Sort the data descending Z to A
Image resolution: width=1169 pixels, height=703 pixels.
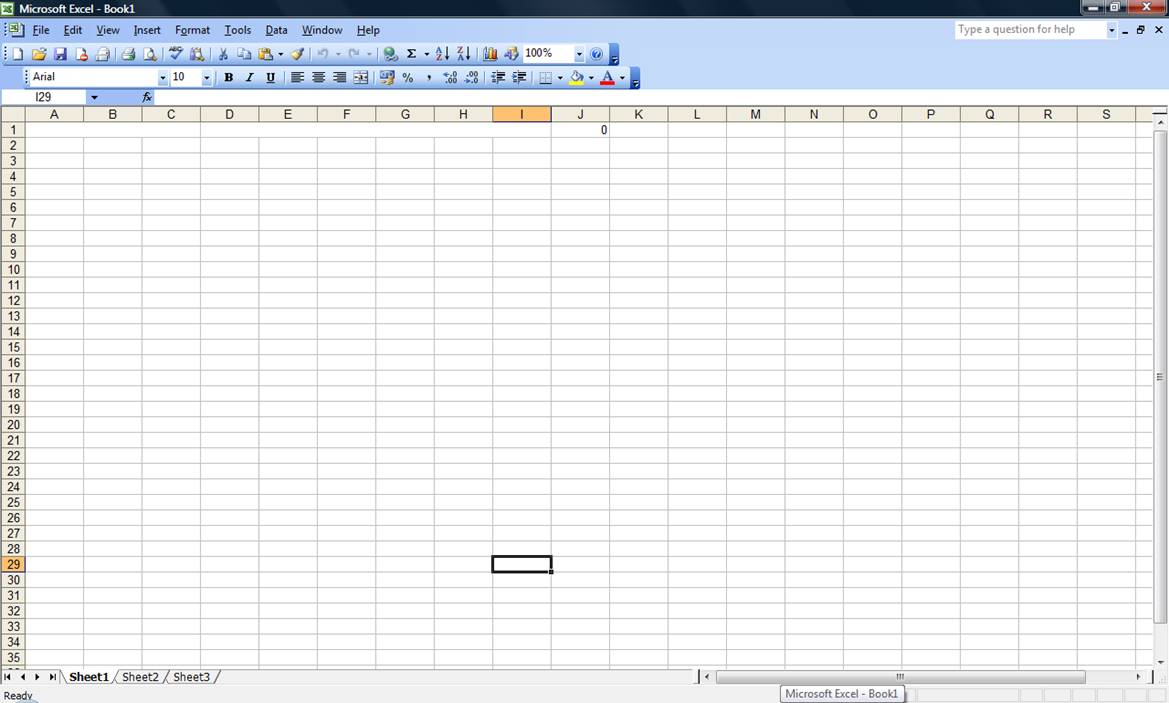coord(463,54)
